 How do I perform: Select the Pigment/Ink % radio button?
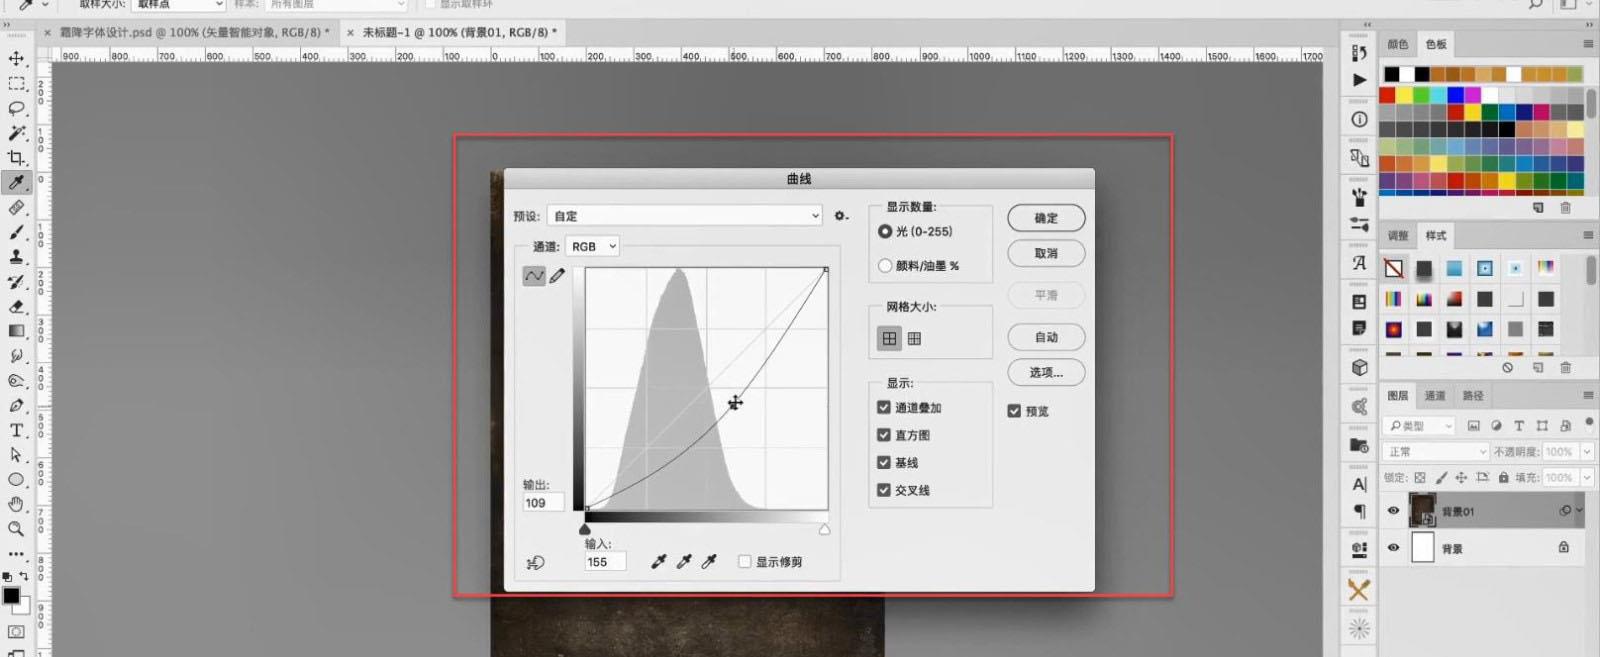pyautogui.click(x=885, y=266)
